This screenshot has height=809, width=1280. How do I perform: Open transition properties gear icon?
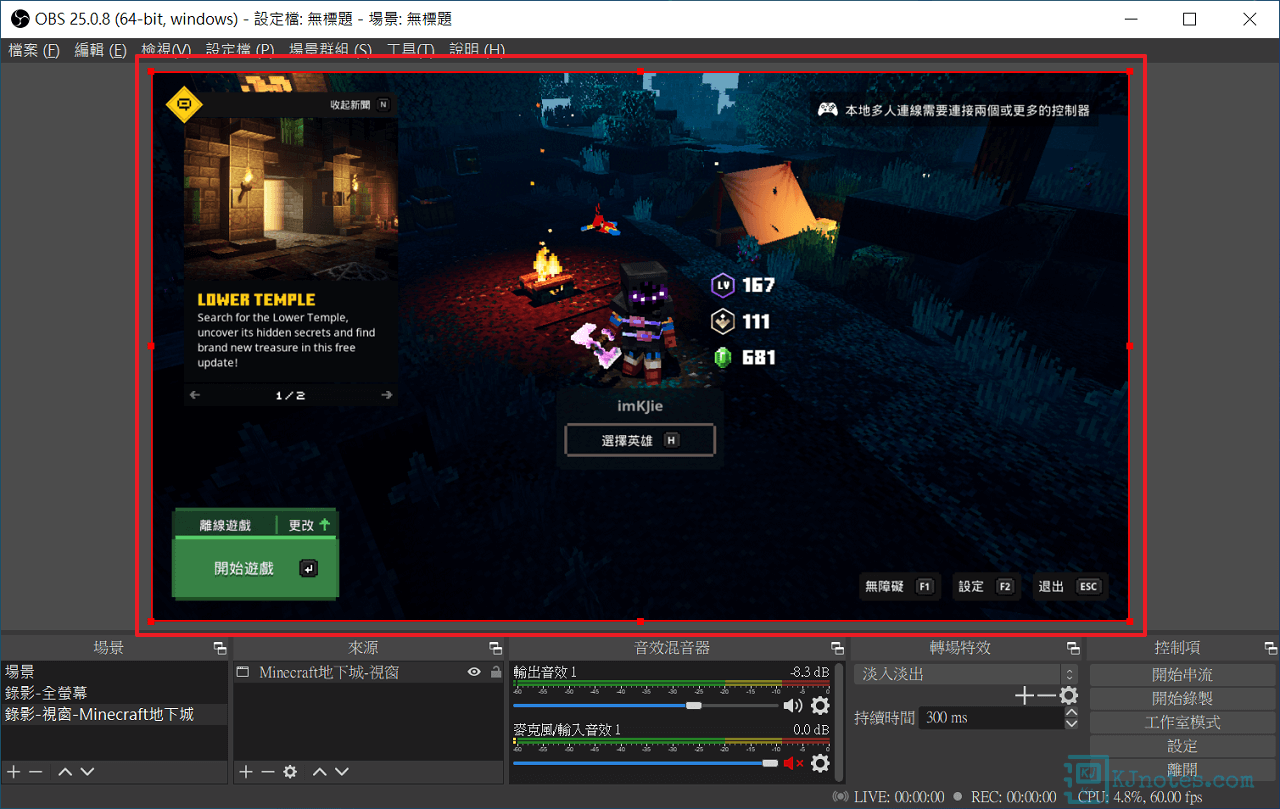point(1069,696)
